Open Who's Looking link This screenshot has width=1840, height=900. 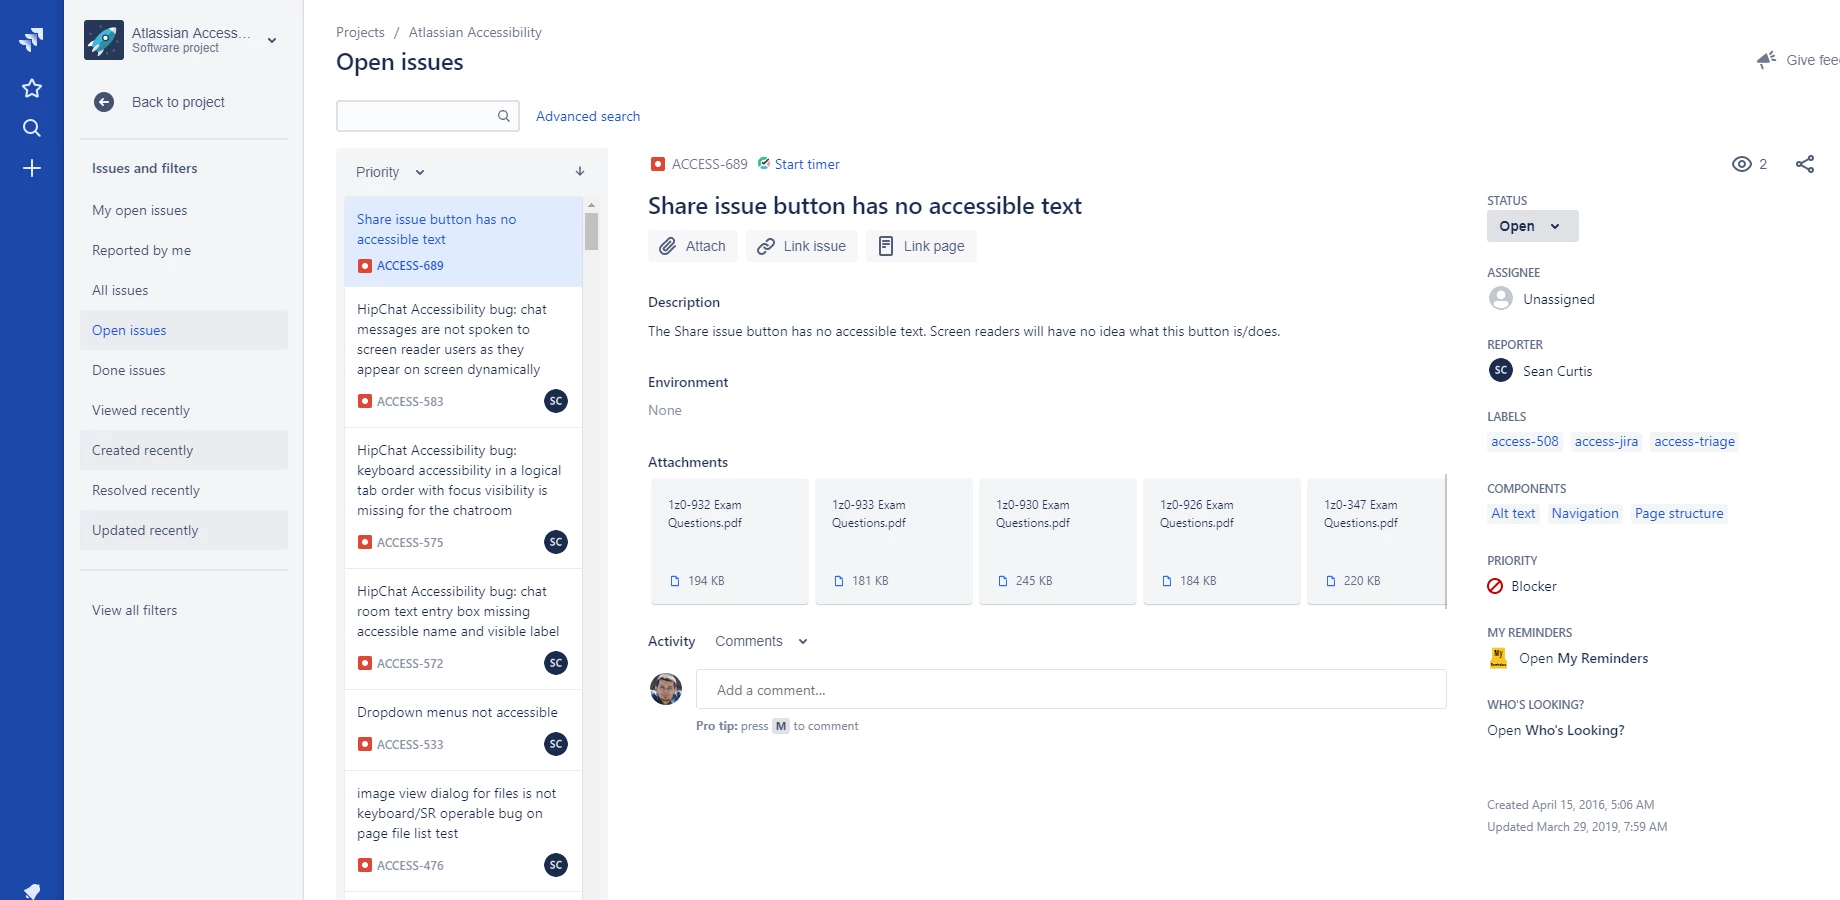[x=1555, y=730]
